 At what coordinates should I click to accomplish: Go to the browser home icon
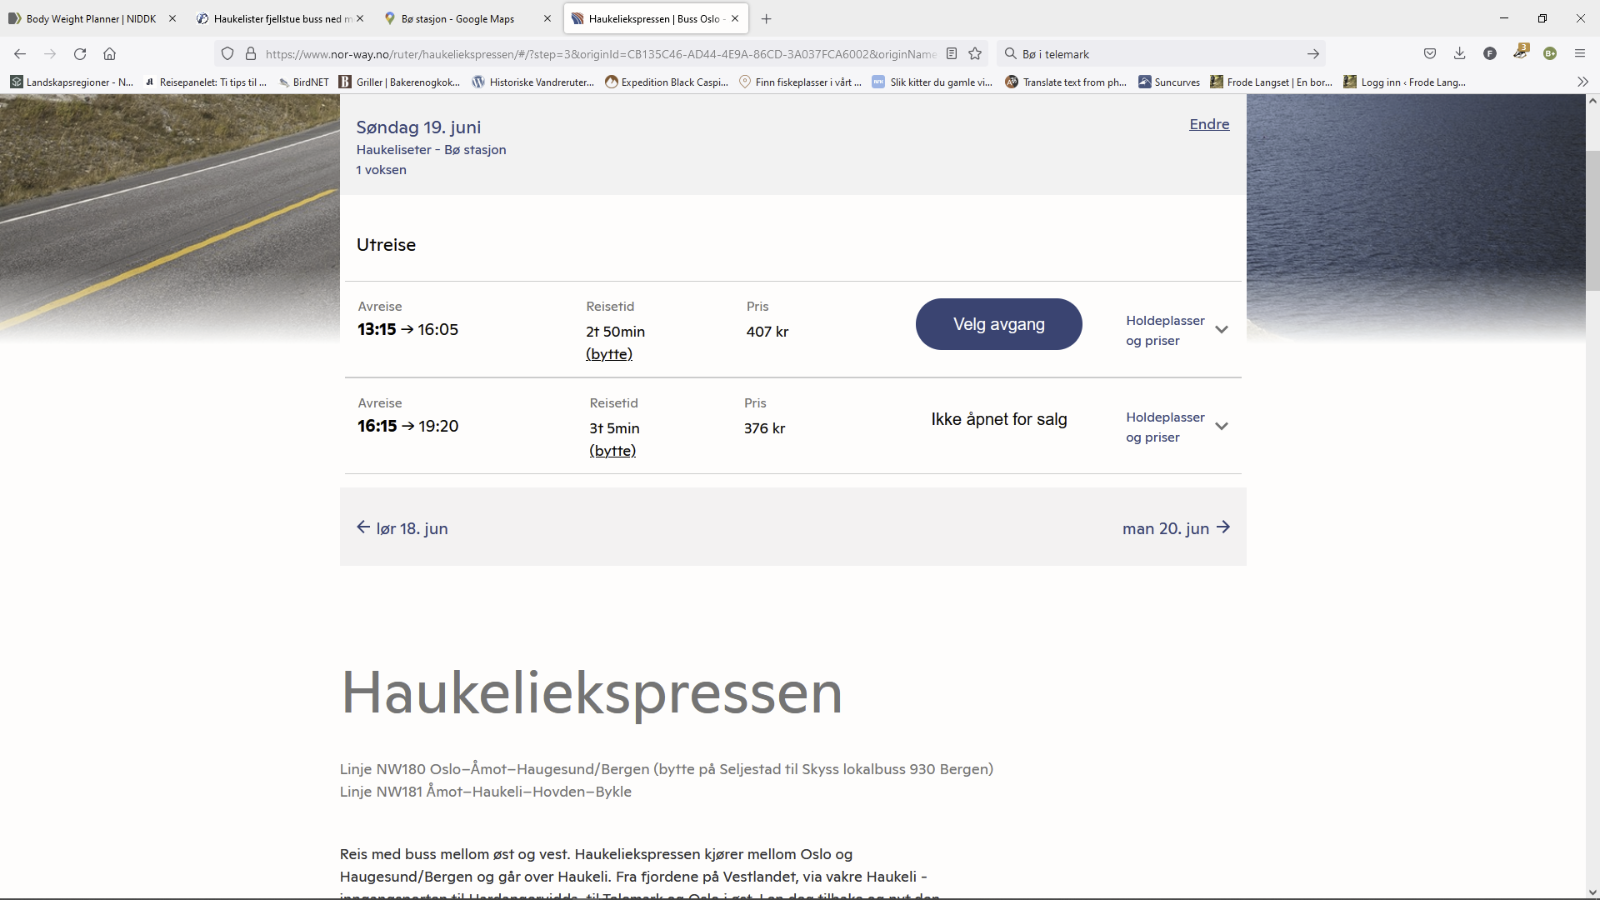point(110,54)
